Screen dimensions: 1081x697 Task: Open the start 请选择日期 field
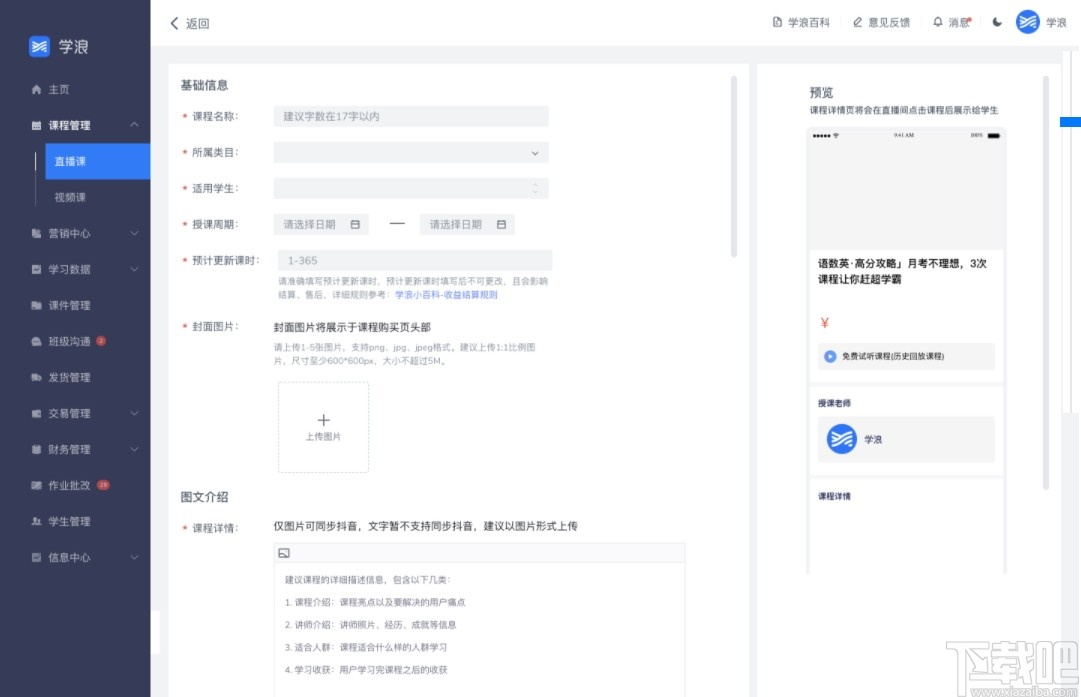pyautogui.click(x=321, y=225)
